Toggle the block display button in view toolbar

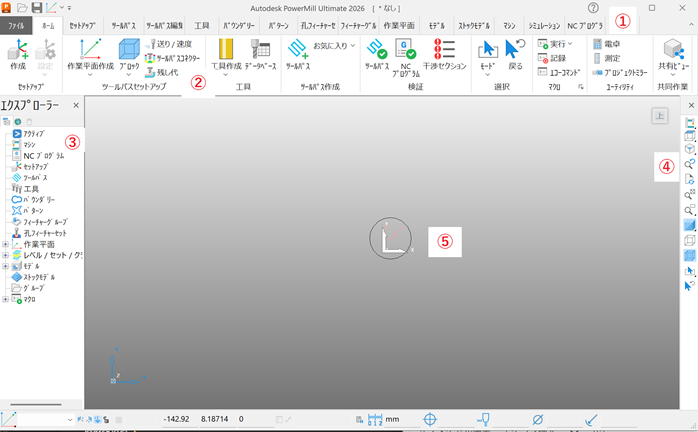click(689, 256)
